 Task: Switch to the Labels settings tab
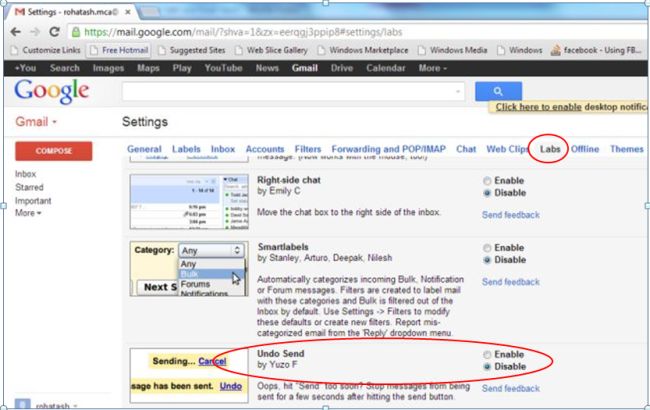click(x=186, y=149)
